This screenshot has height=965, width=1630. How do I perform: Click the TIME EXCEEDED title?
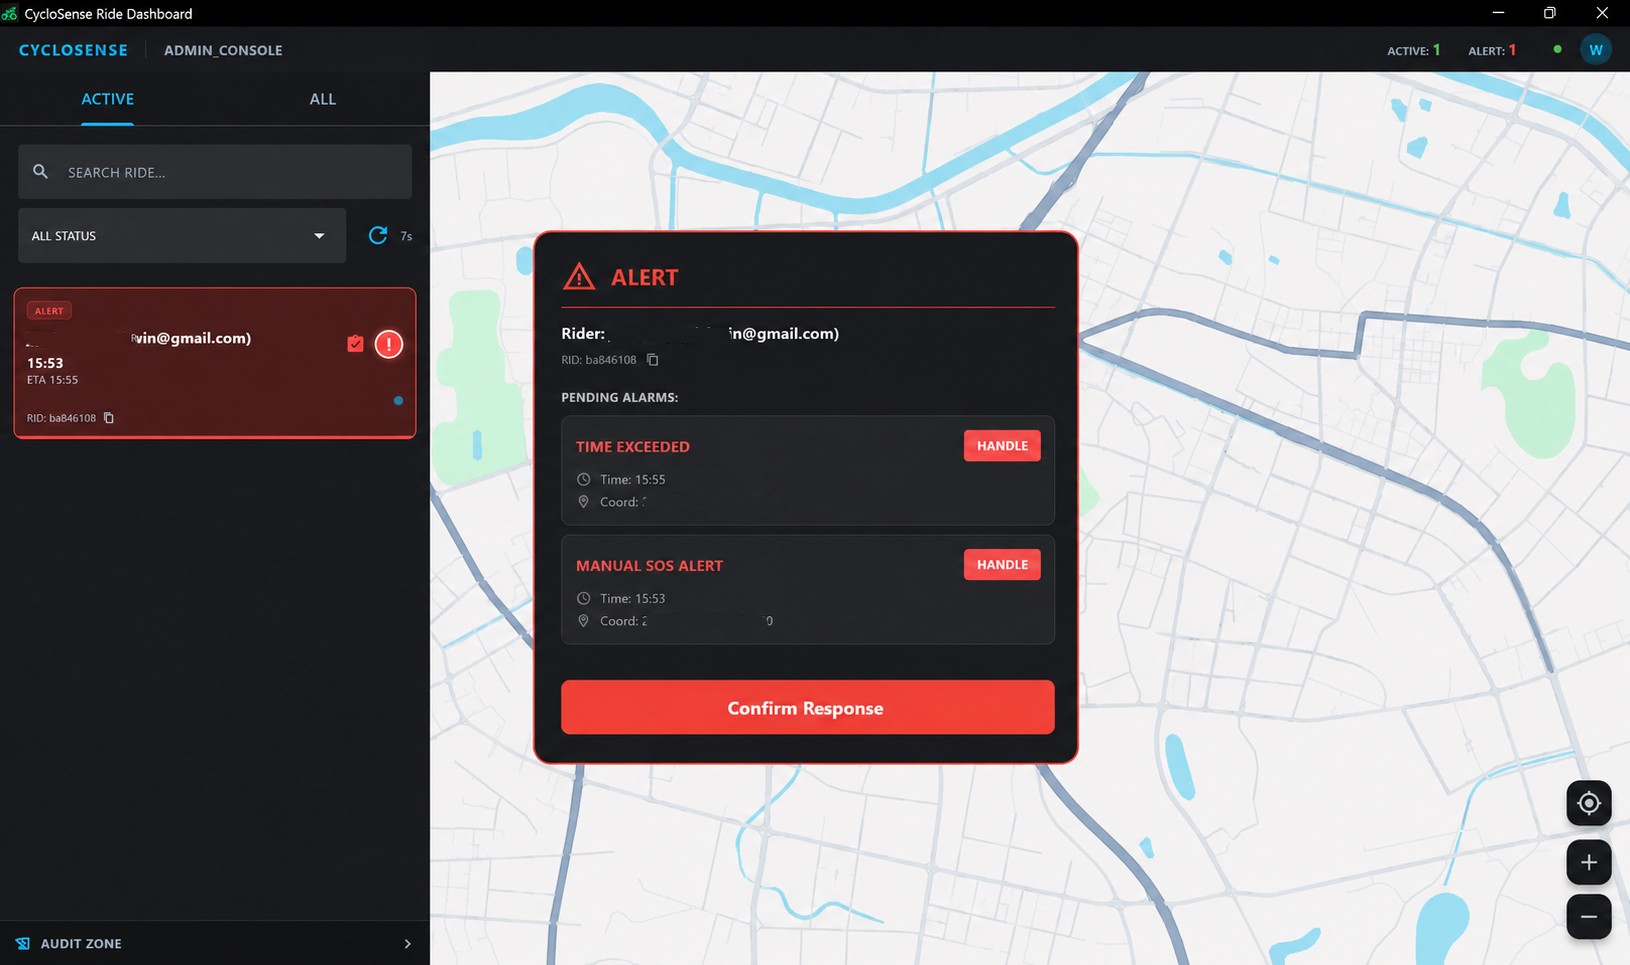(633, 447)
